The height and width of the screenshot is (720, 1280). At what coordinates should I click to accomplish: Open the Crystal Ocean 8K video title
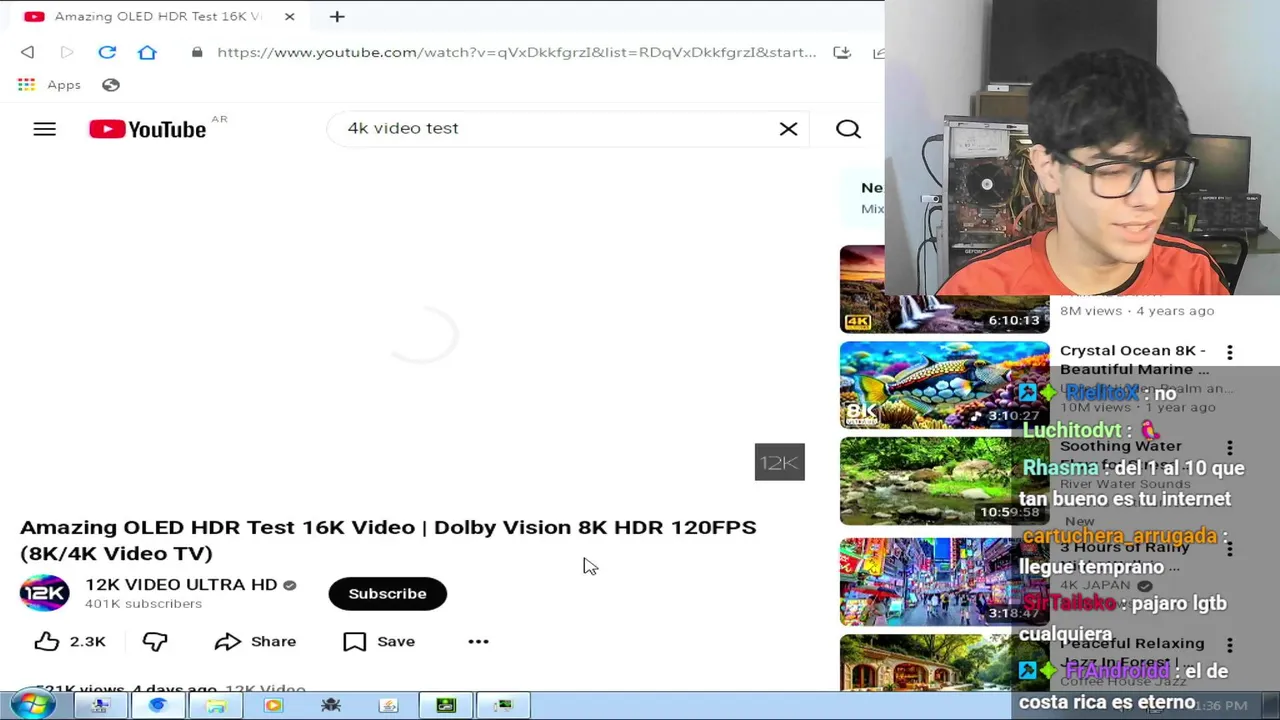click(1134, 359)
